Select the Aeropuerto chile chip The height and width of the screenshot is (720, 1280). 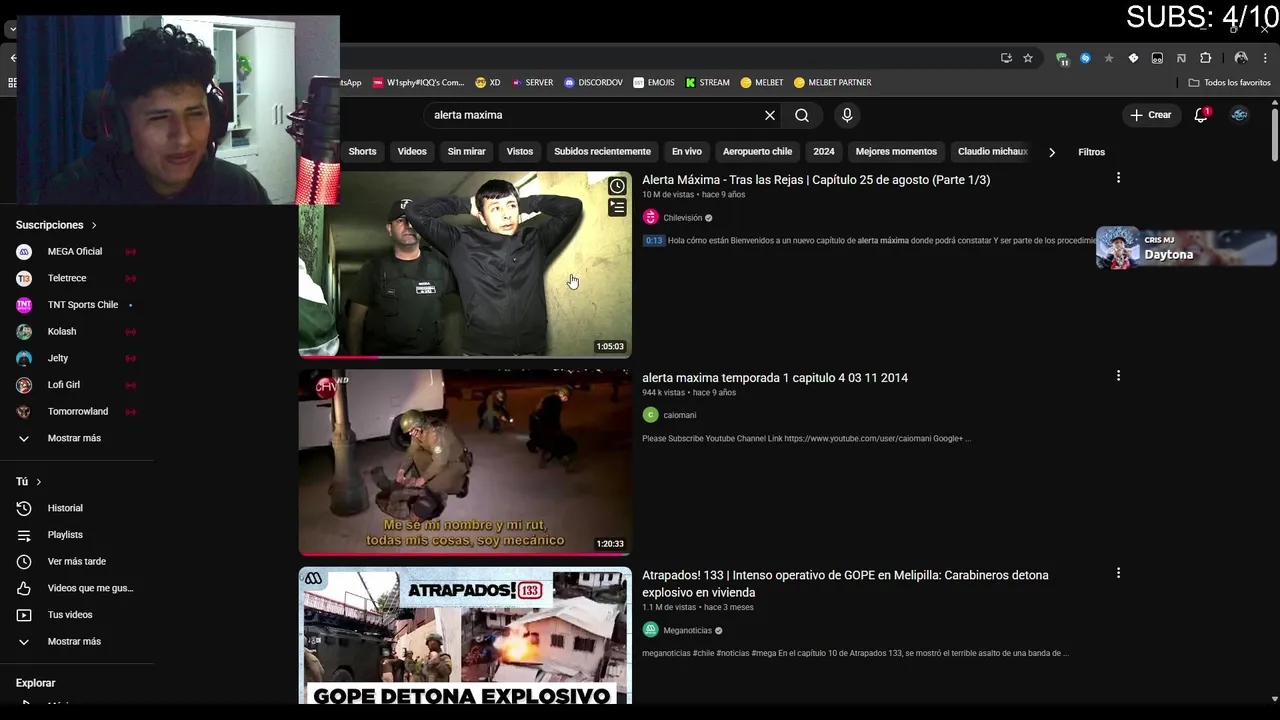pos(757,152)
